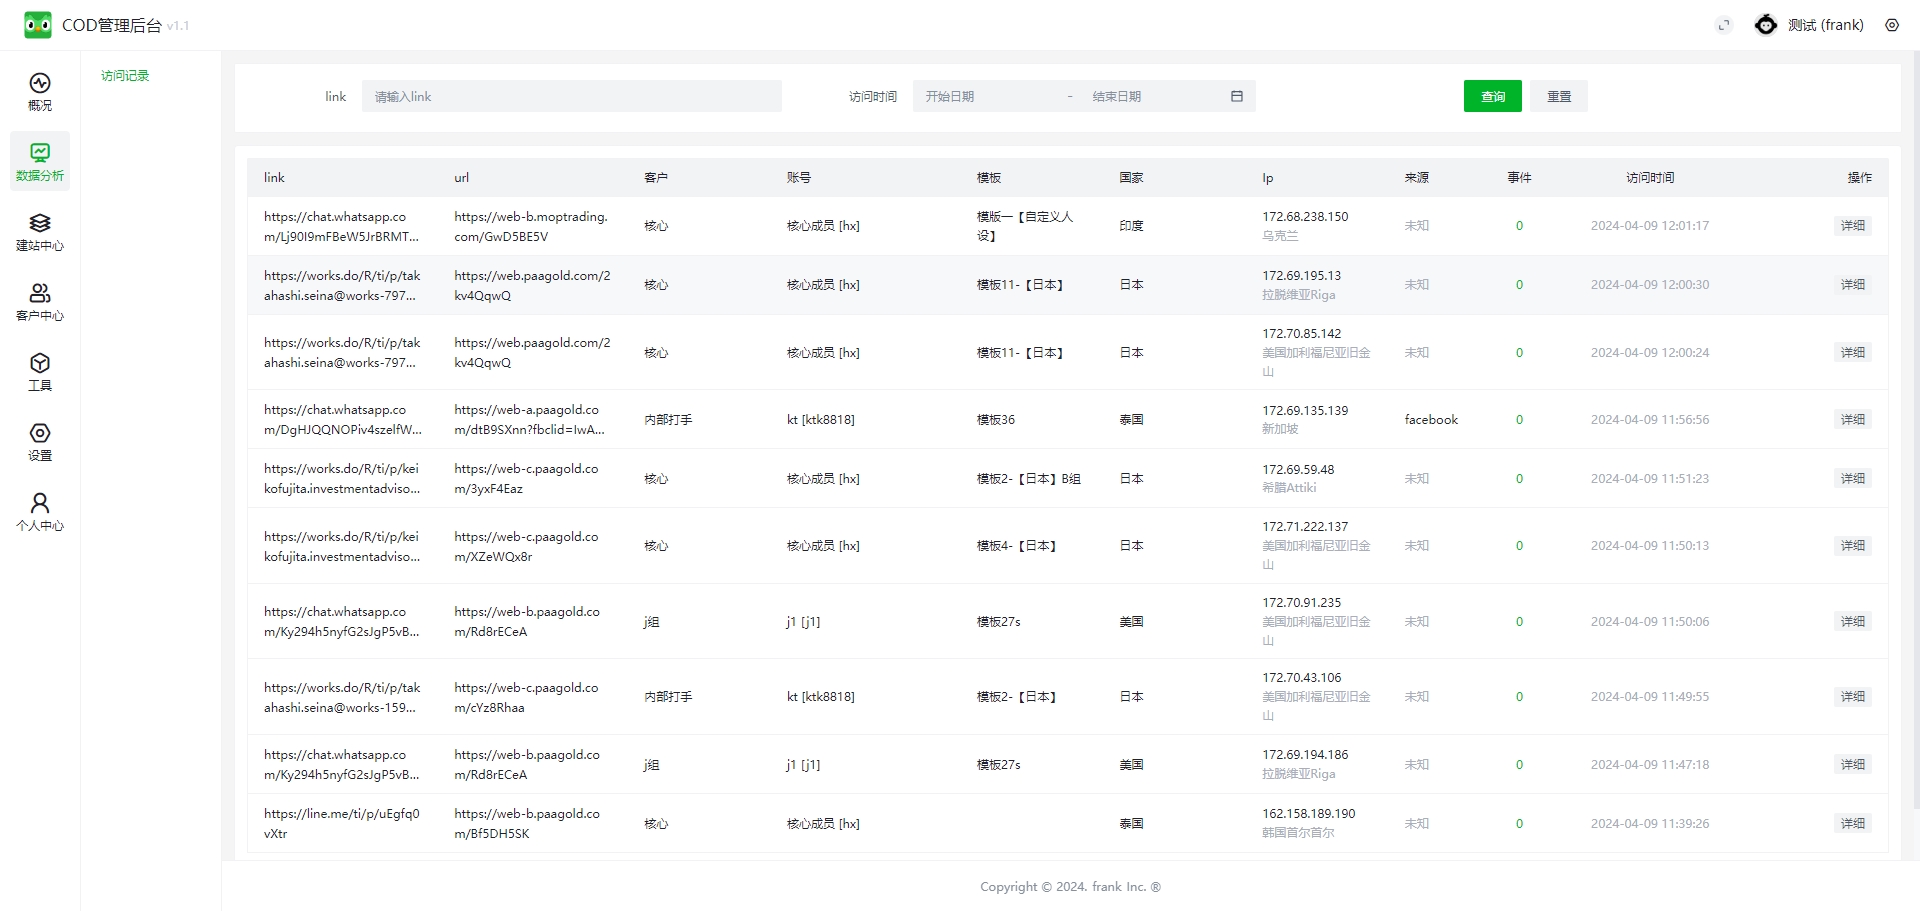Click the 客户 column header
The width and height of the screenshot is (1920, 911).
coord(656,177)
